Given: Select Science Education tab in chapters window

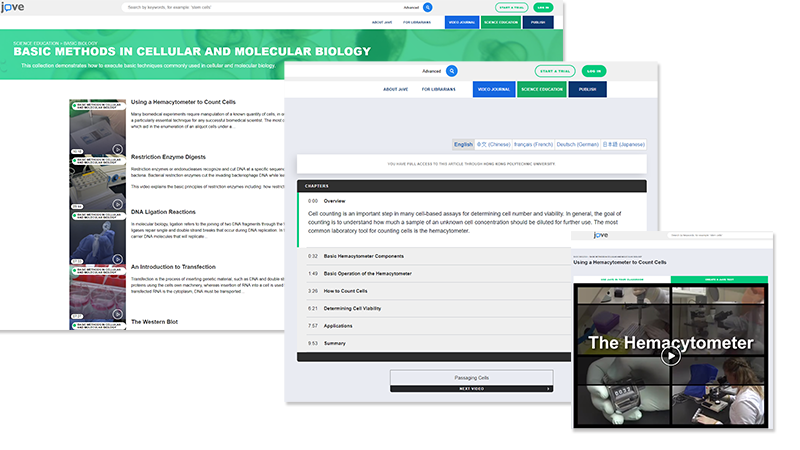Looking at the screenshot, I should click(542, 89).
